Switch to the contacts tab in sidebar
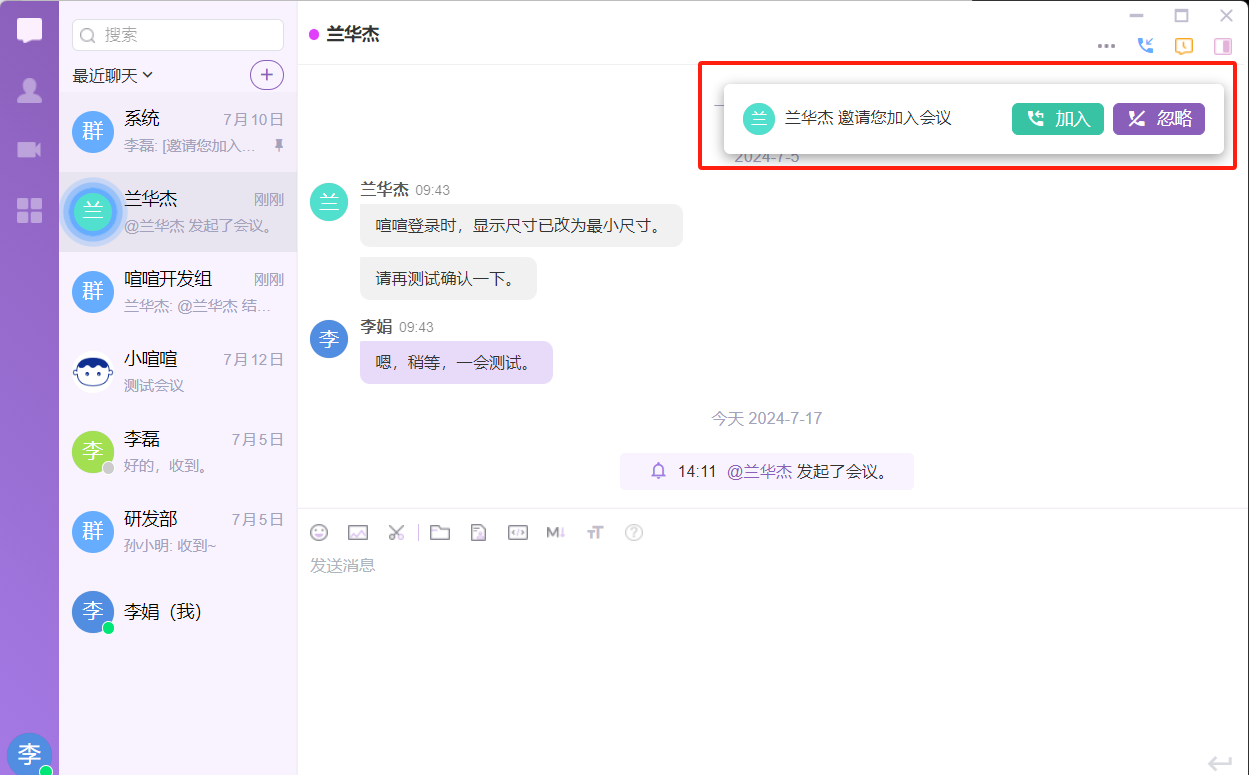 (x=30, y=91)
